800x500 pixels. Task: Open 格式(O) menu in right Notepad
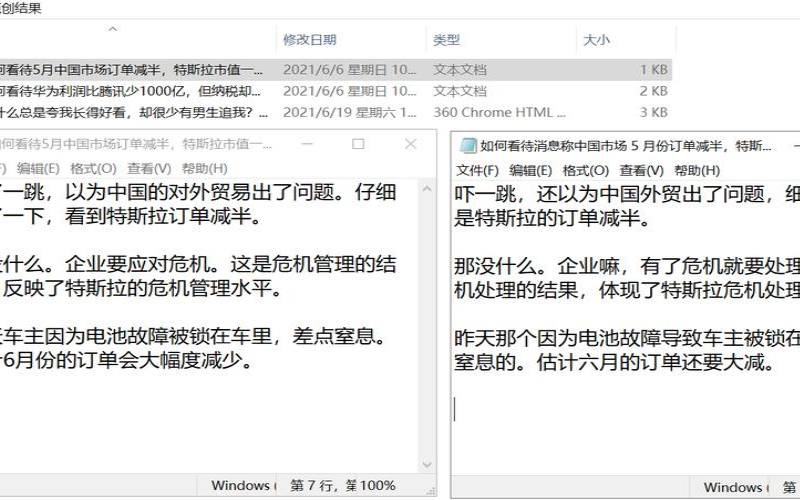pyautogui.click(x=586, y=170)
